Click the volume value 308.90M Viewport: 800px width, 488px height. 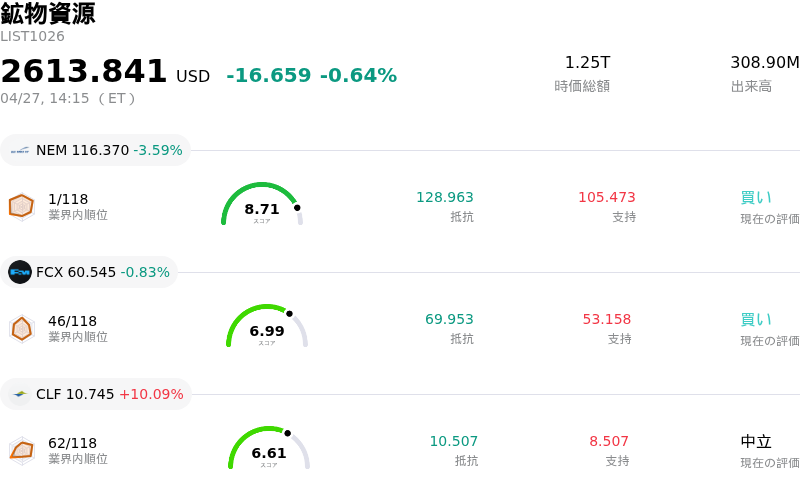765,62
